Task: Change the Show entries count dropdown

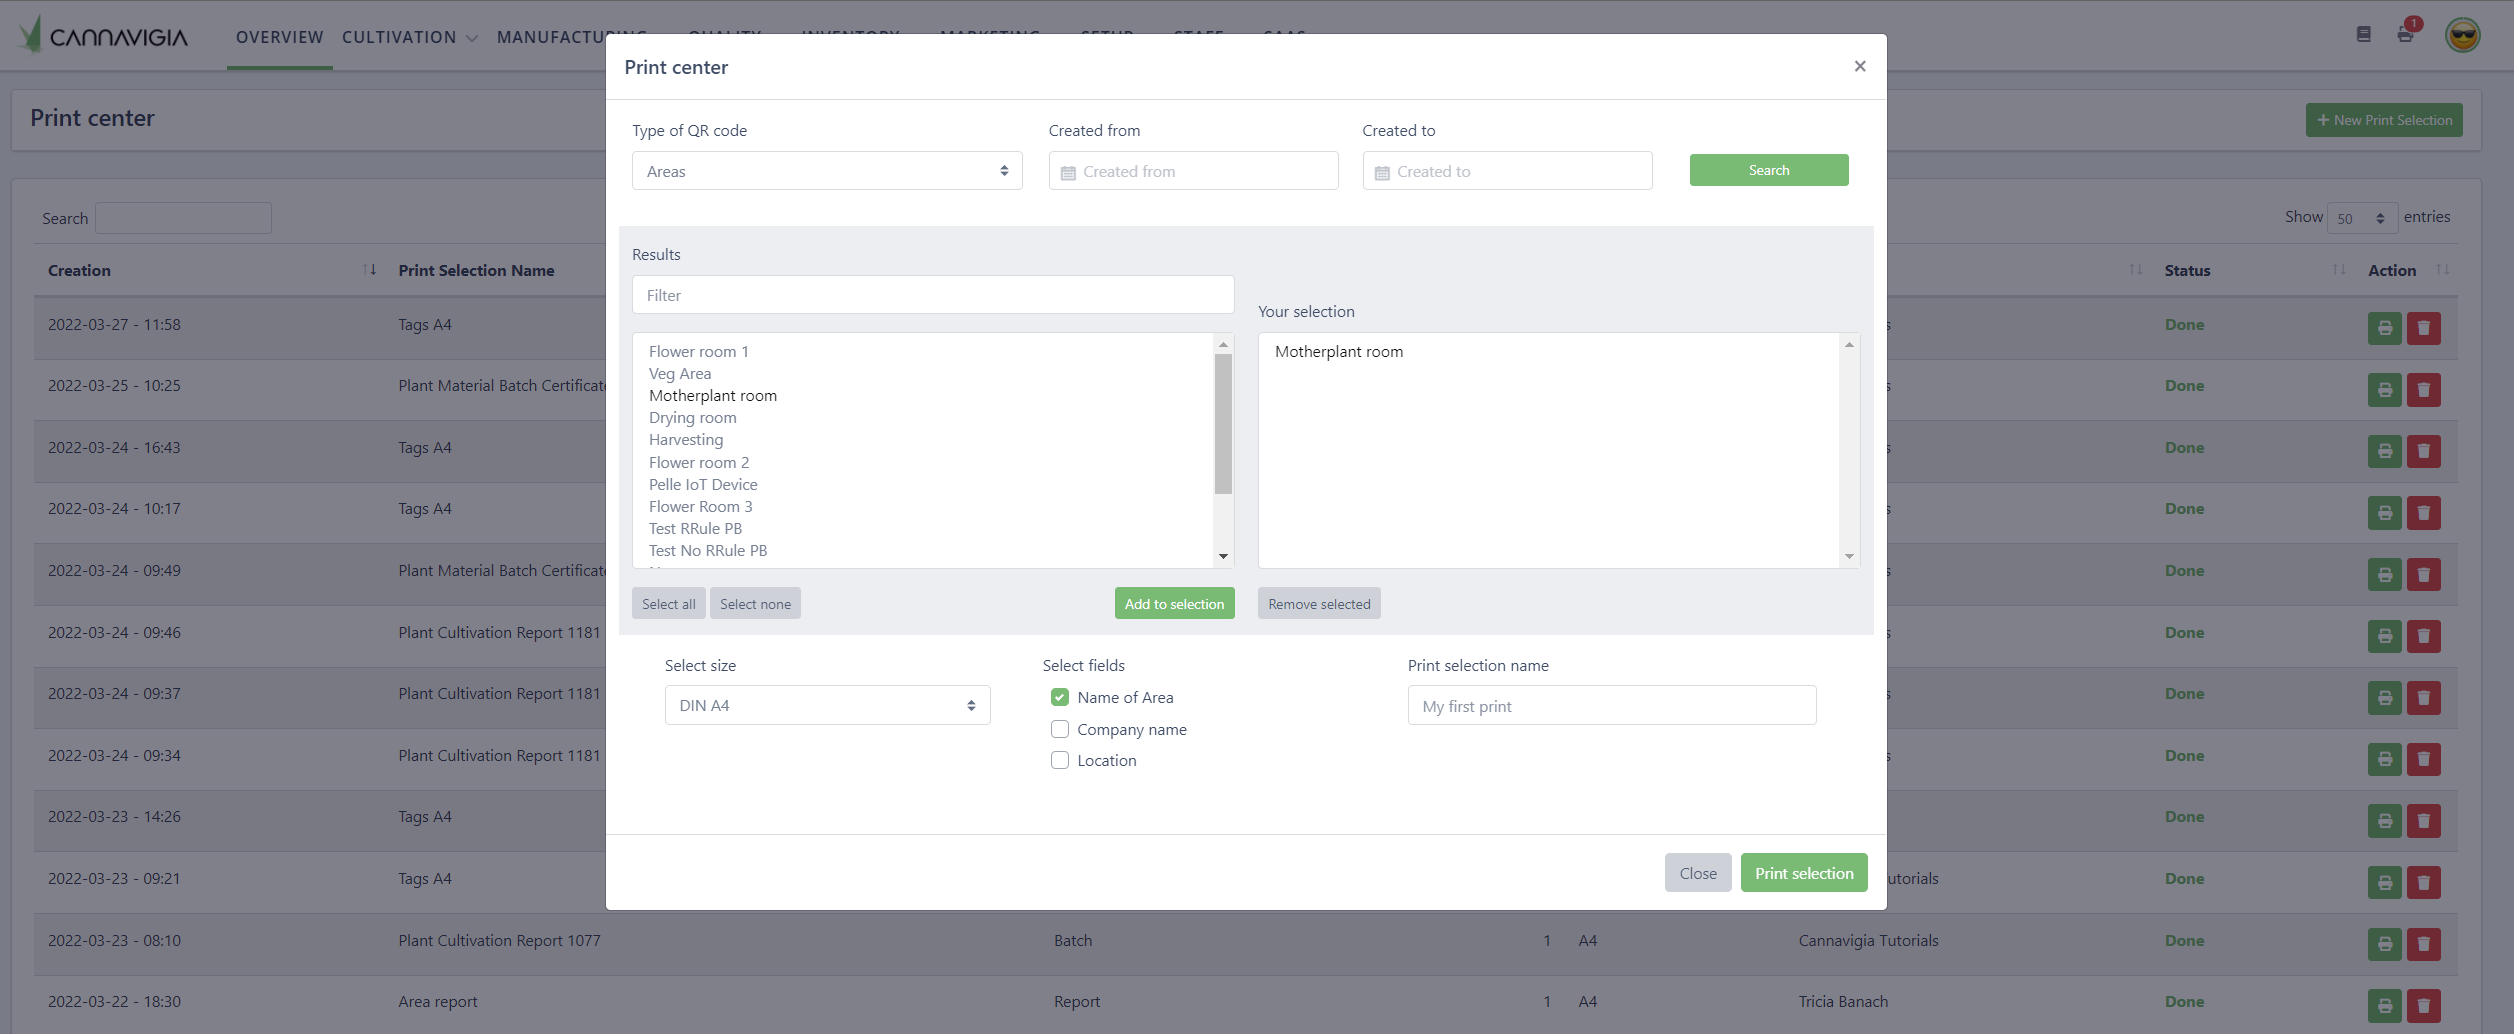Action: click(2361, 218)
